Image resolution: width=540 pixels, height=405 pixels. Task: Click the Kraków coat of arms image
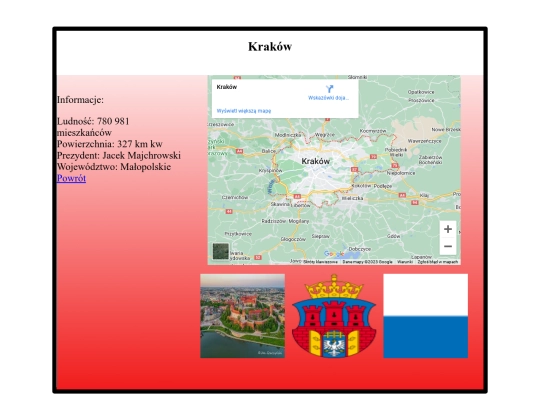[x=334, y=316]
